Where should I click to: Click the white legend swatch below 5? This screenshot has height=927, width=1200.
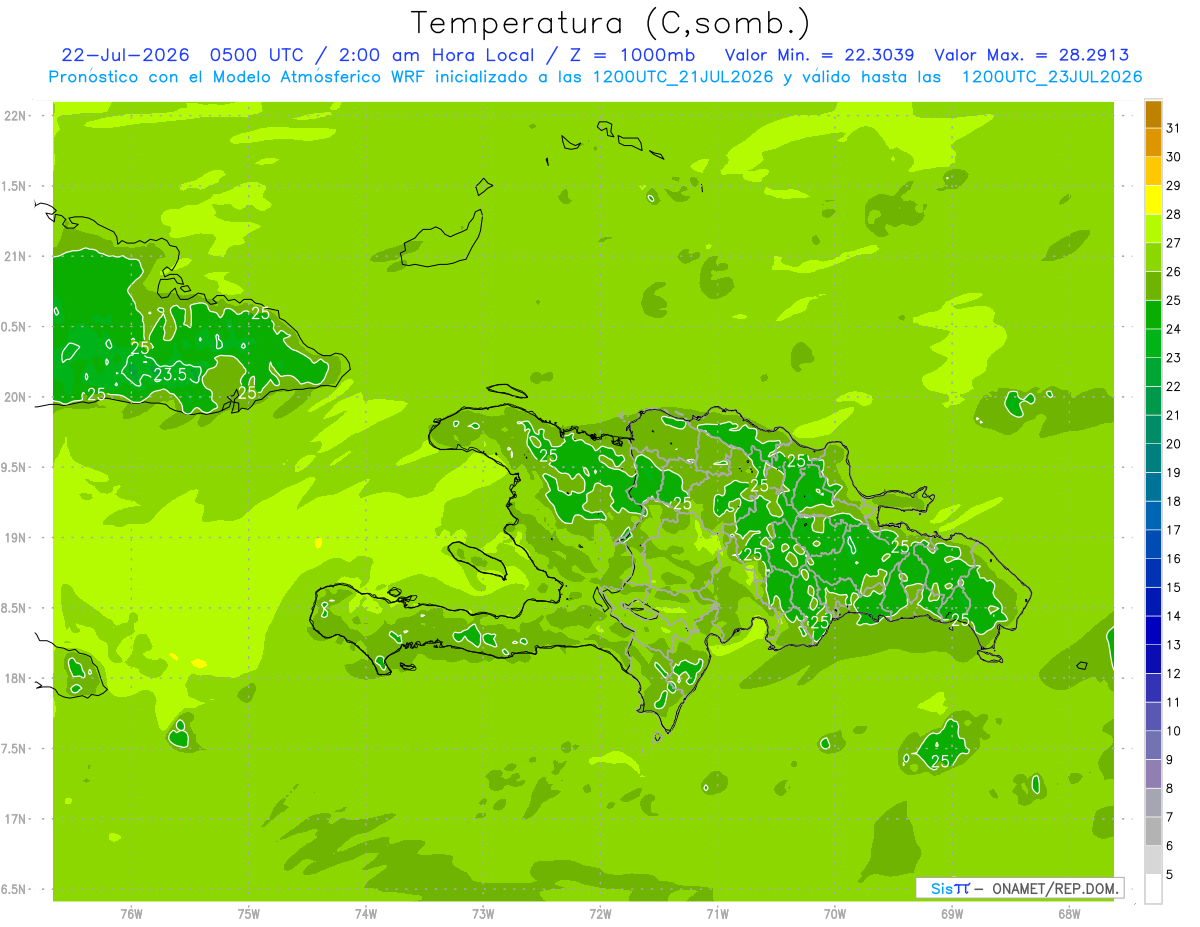1153,888
